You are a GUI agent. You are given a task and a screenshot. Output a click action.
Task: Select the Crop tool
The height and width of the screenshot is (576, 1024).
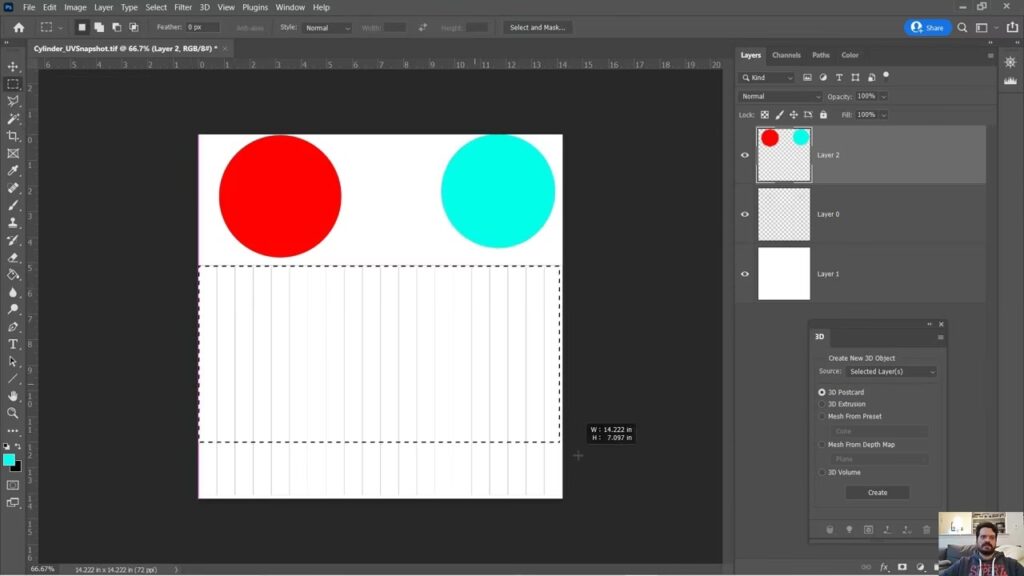(x=13, y=136)
